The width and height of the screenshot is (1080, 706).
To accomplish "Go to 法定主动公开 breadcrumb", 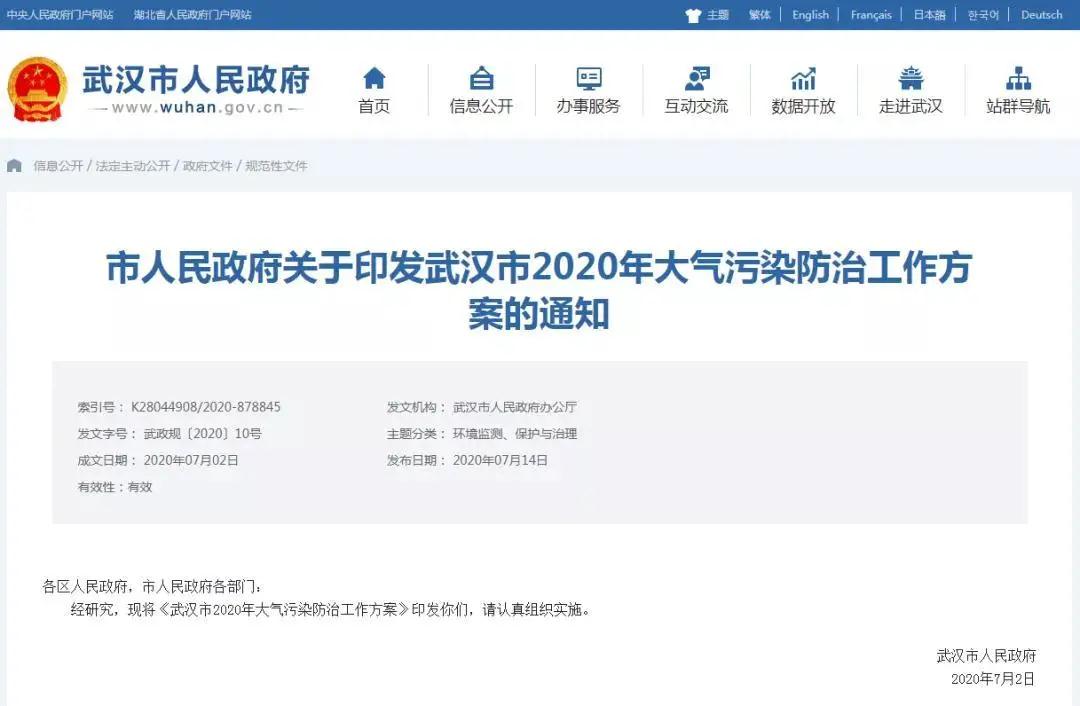I will coord(133,166).
